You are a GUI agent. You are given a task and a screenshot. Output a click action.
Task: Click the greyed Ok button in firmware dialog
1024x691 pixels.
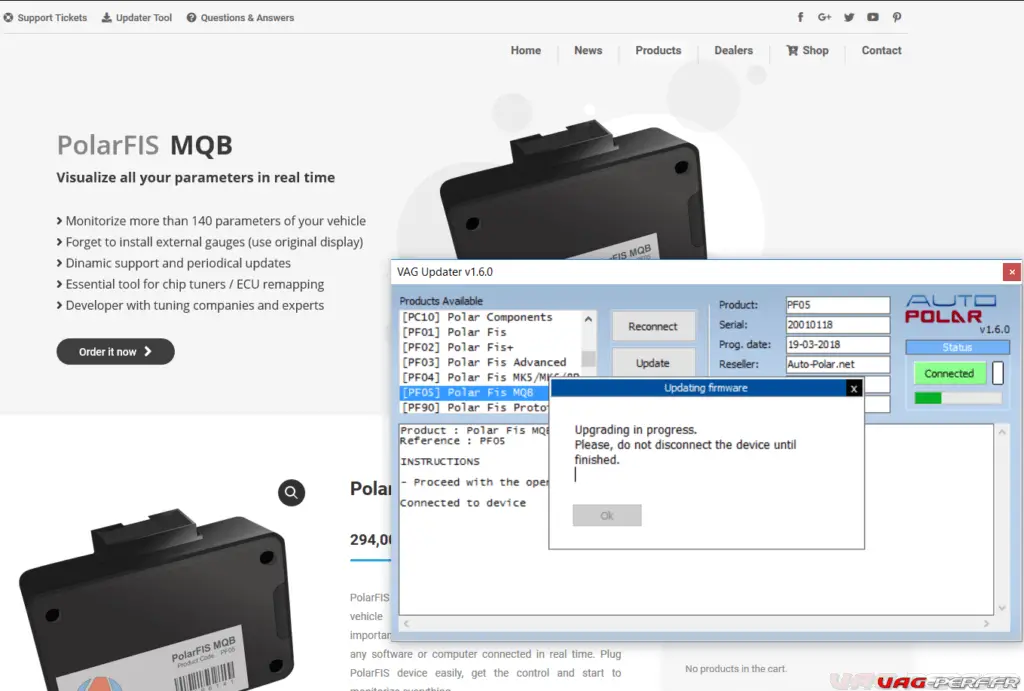[x=607, y=515]
